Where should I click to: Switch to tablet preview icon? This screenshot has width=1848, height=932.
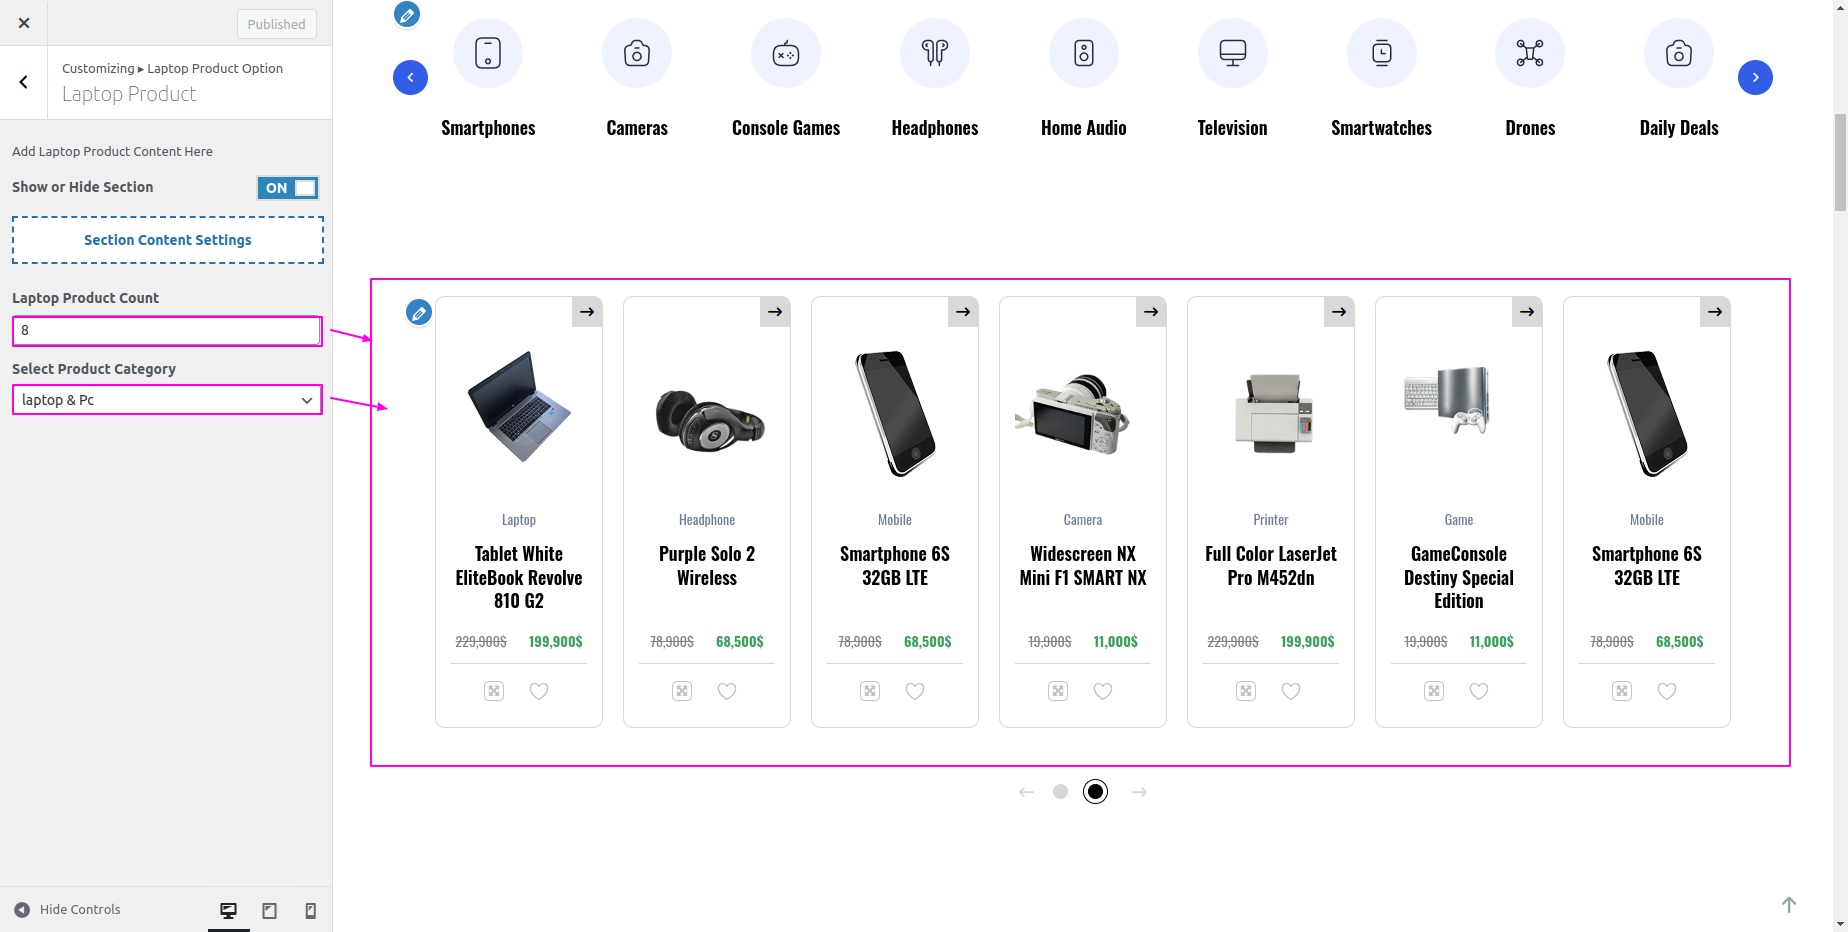pos(270,910)
